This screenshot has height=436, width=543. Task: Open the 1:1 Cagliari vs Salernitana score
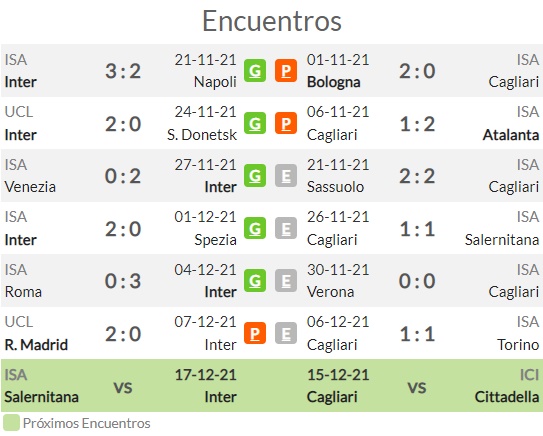pos(417,229)
